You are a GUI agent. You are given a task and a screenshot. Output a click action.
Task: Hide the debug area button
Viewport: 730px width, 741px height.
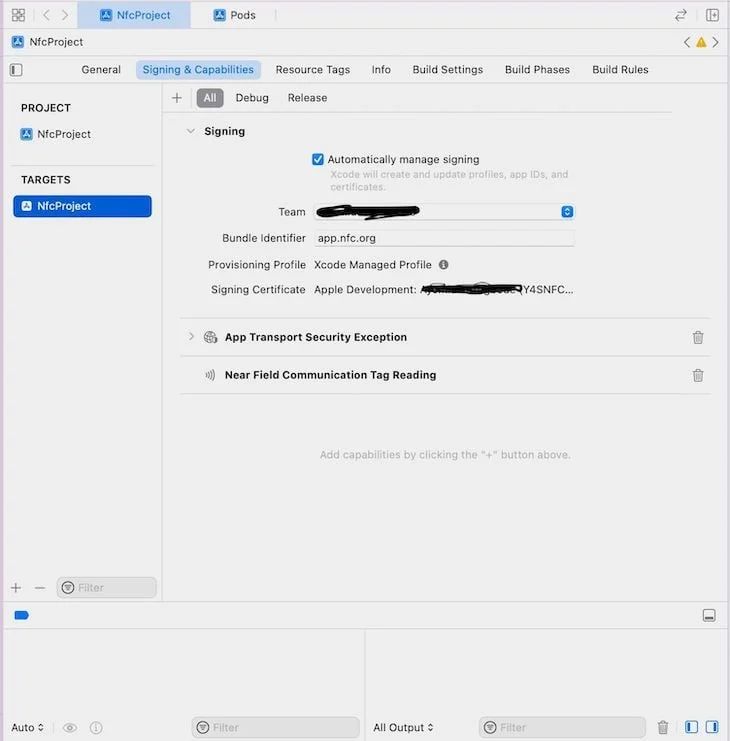[709, 615]
